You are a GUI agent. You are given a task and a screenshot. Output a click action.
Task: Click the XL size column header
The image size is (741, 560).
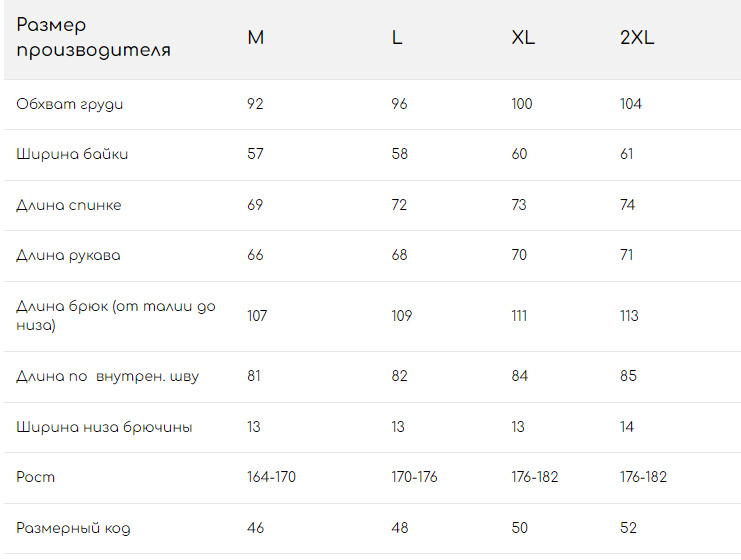(523, 38)
